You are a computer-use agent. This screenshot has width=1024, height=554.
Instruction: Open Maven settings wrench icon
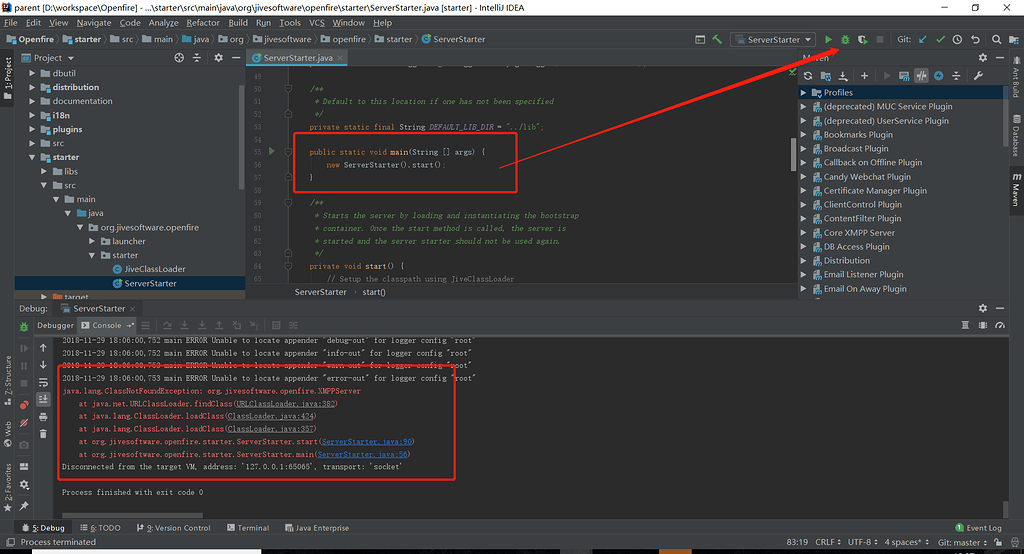tap(978, 76)
